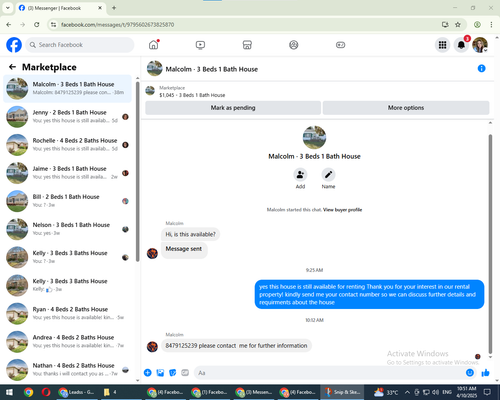The height and width of the screenshot is (400, 500).
Task: Open Nathan - 4 Beds 2 Baths House chat
Action: click(x=67, y=369)
